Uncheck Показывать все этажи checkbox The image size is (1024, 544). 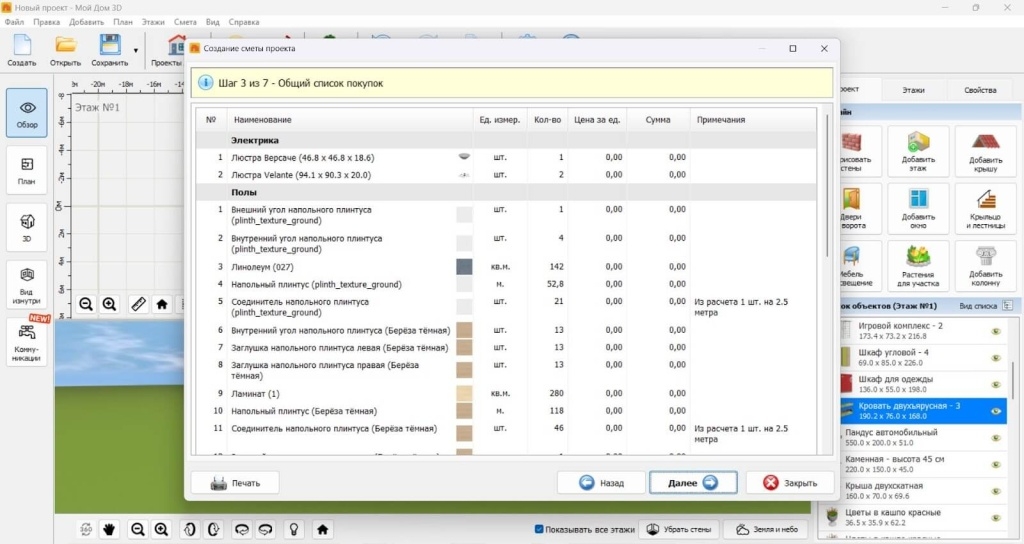(540, 529)
